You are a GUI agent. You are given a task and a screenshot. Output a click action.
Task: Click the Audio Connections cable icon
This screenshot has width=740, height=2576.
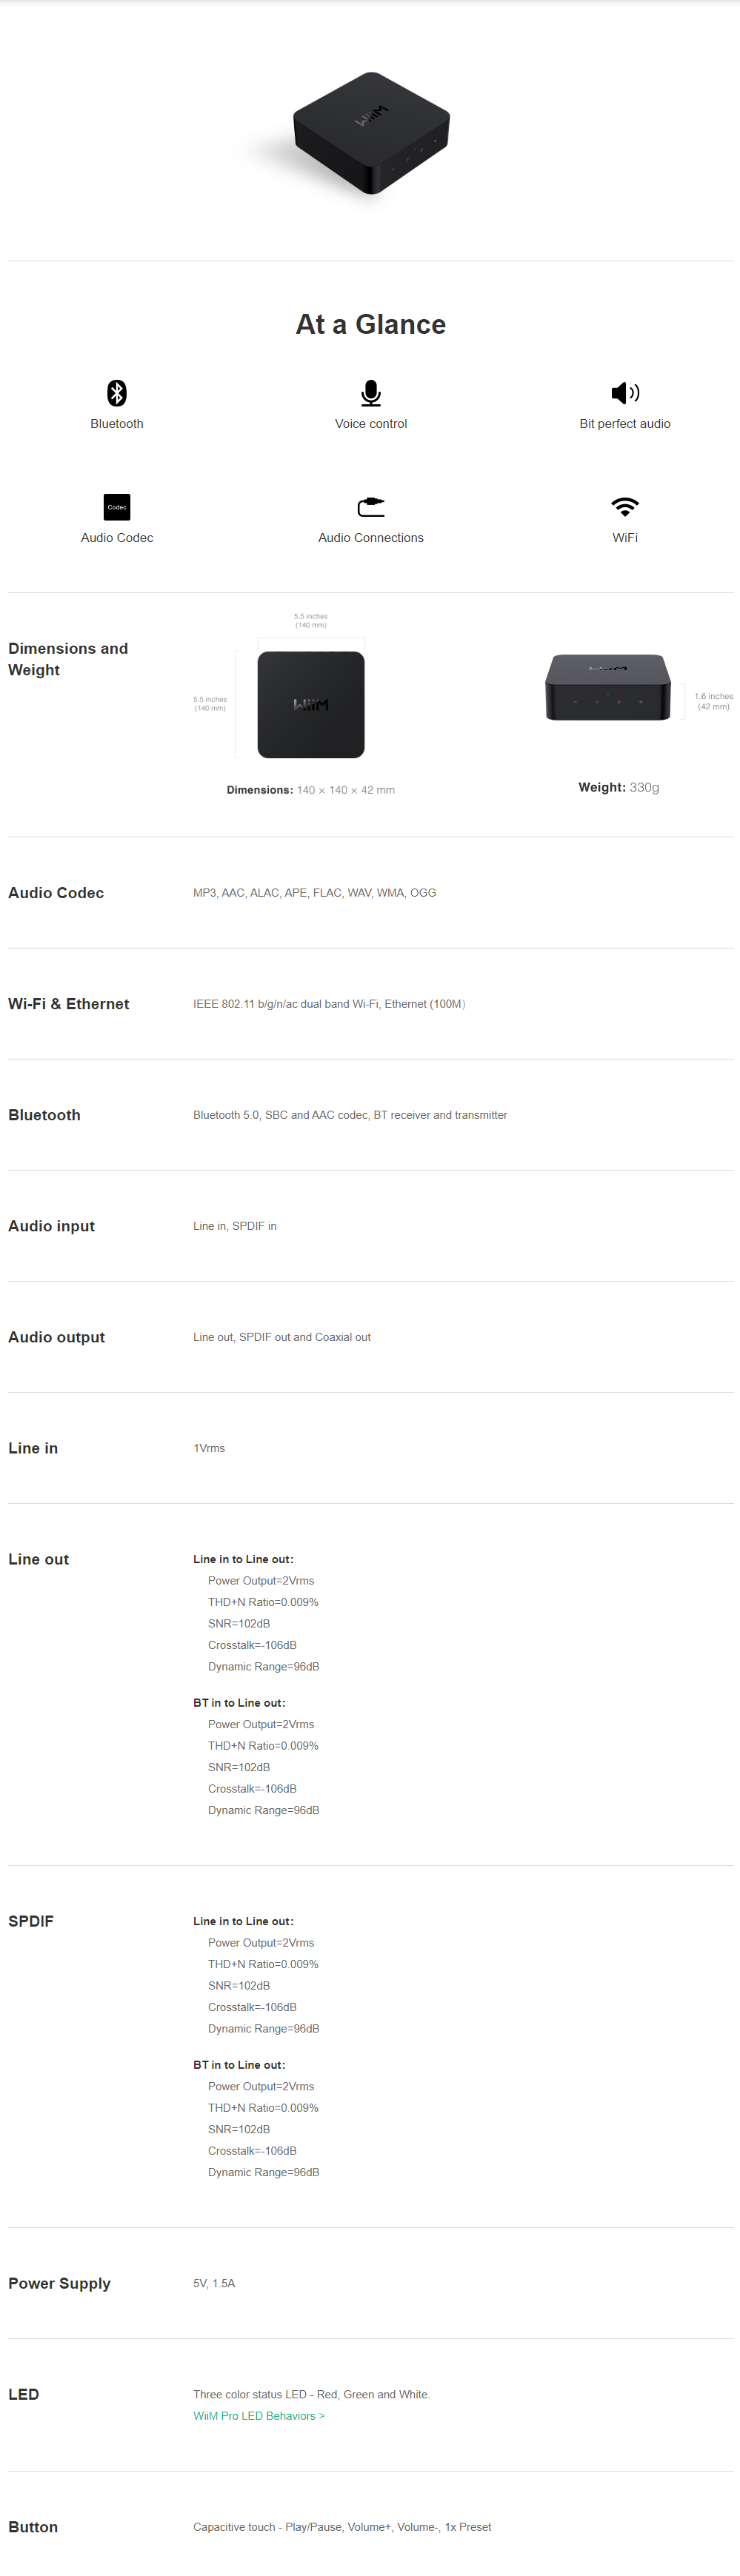(371, 507)
